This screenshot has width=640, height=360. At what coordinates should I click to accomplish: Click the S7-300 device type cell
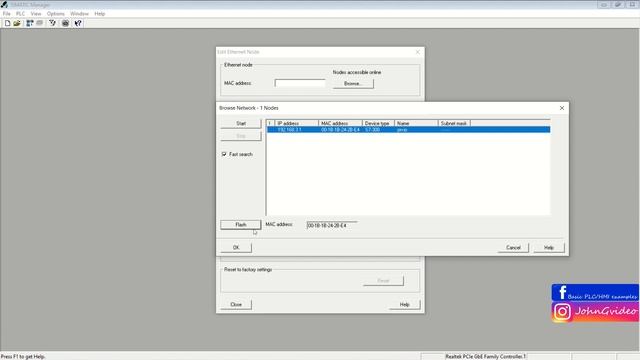[372, 129]
